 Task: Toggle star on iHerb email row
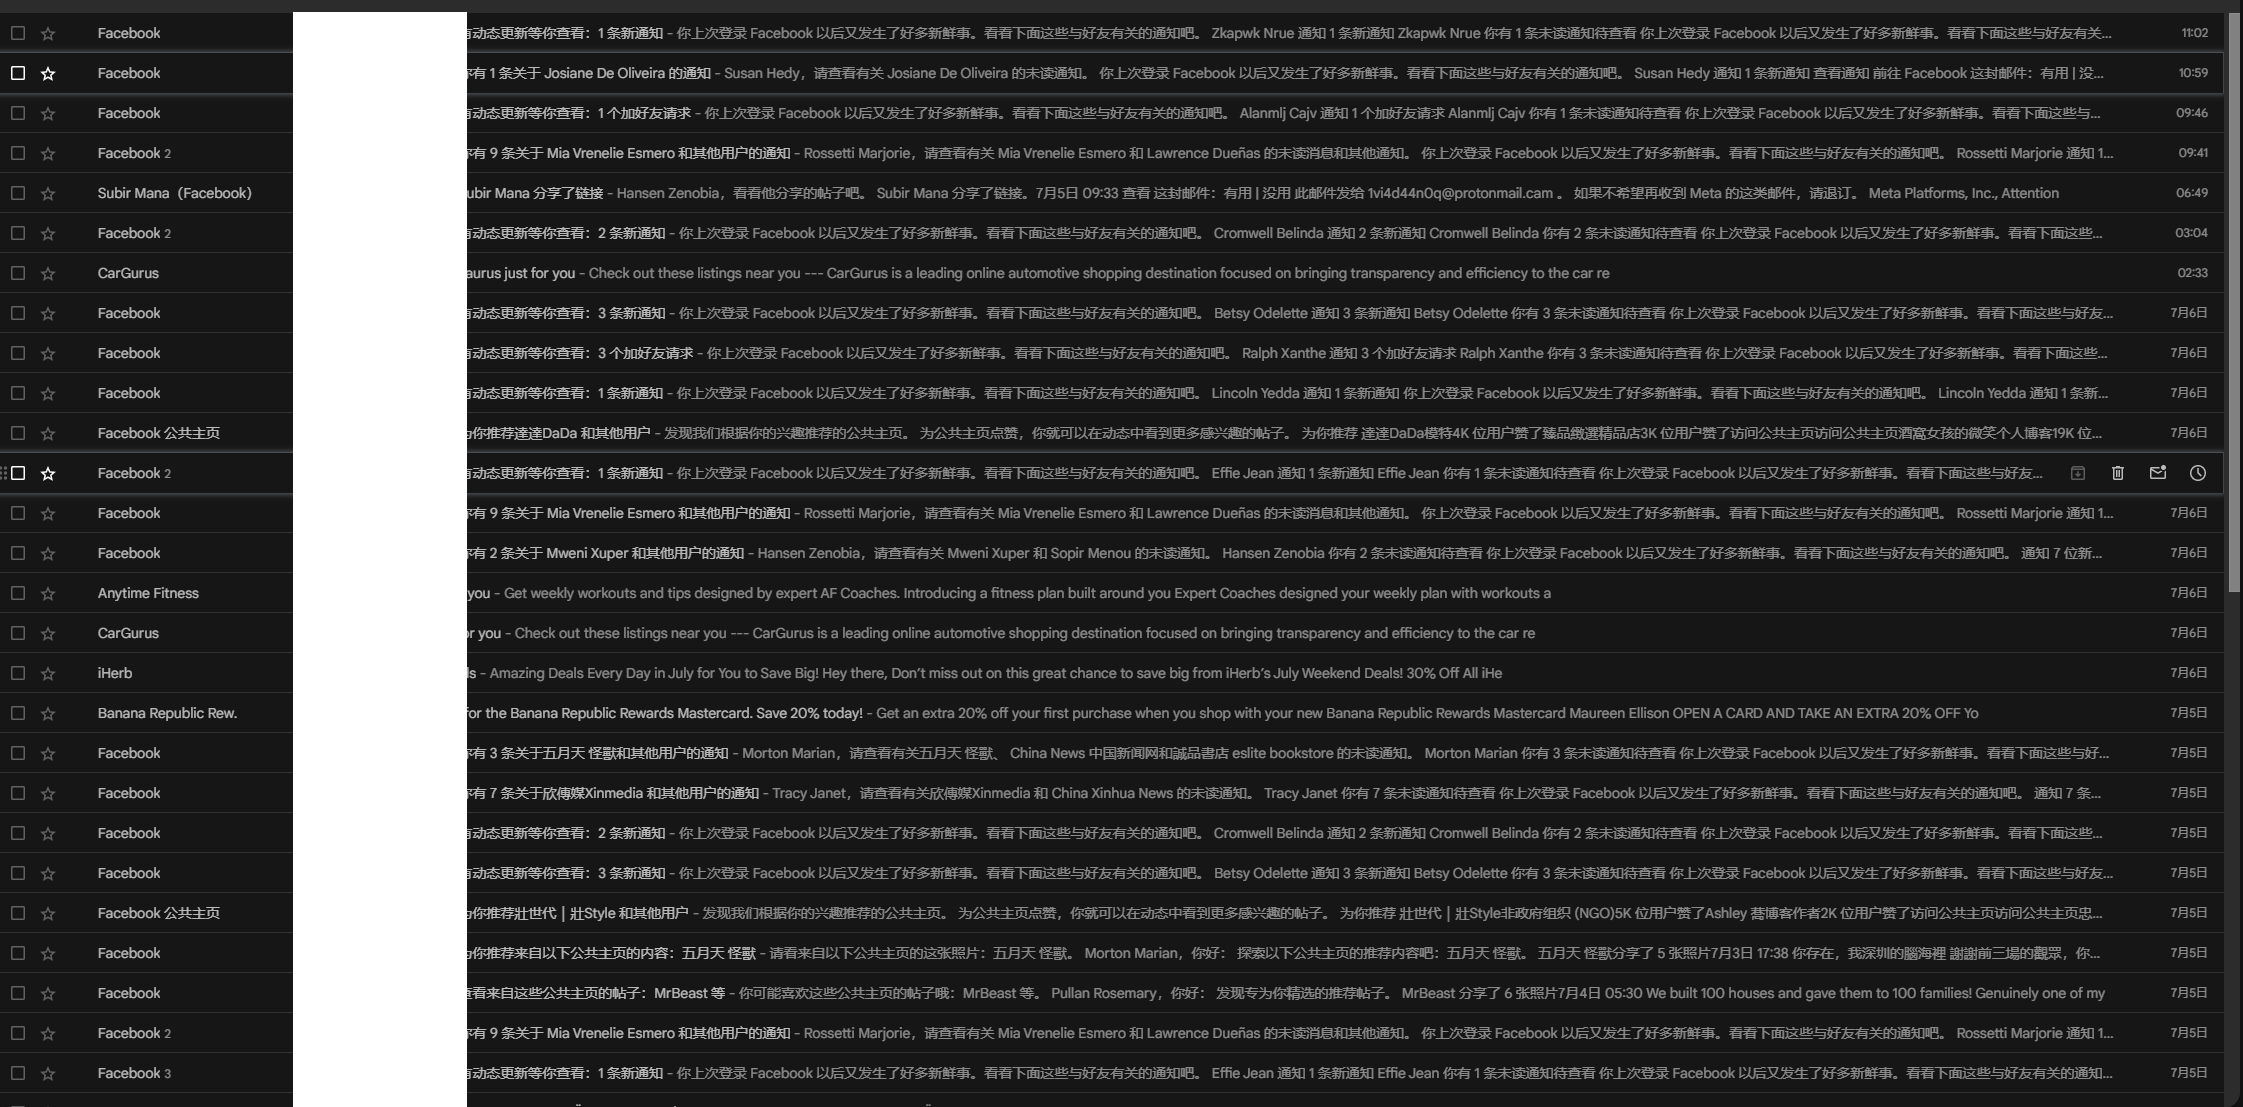pos(49,672)
